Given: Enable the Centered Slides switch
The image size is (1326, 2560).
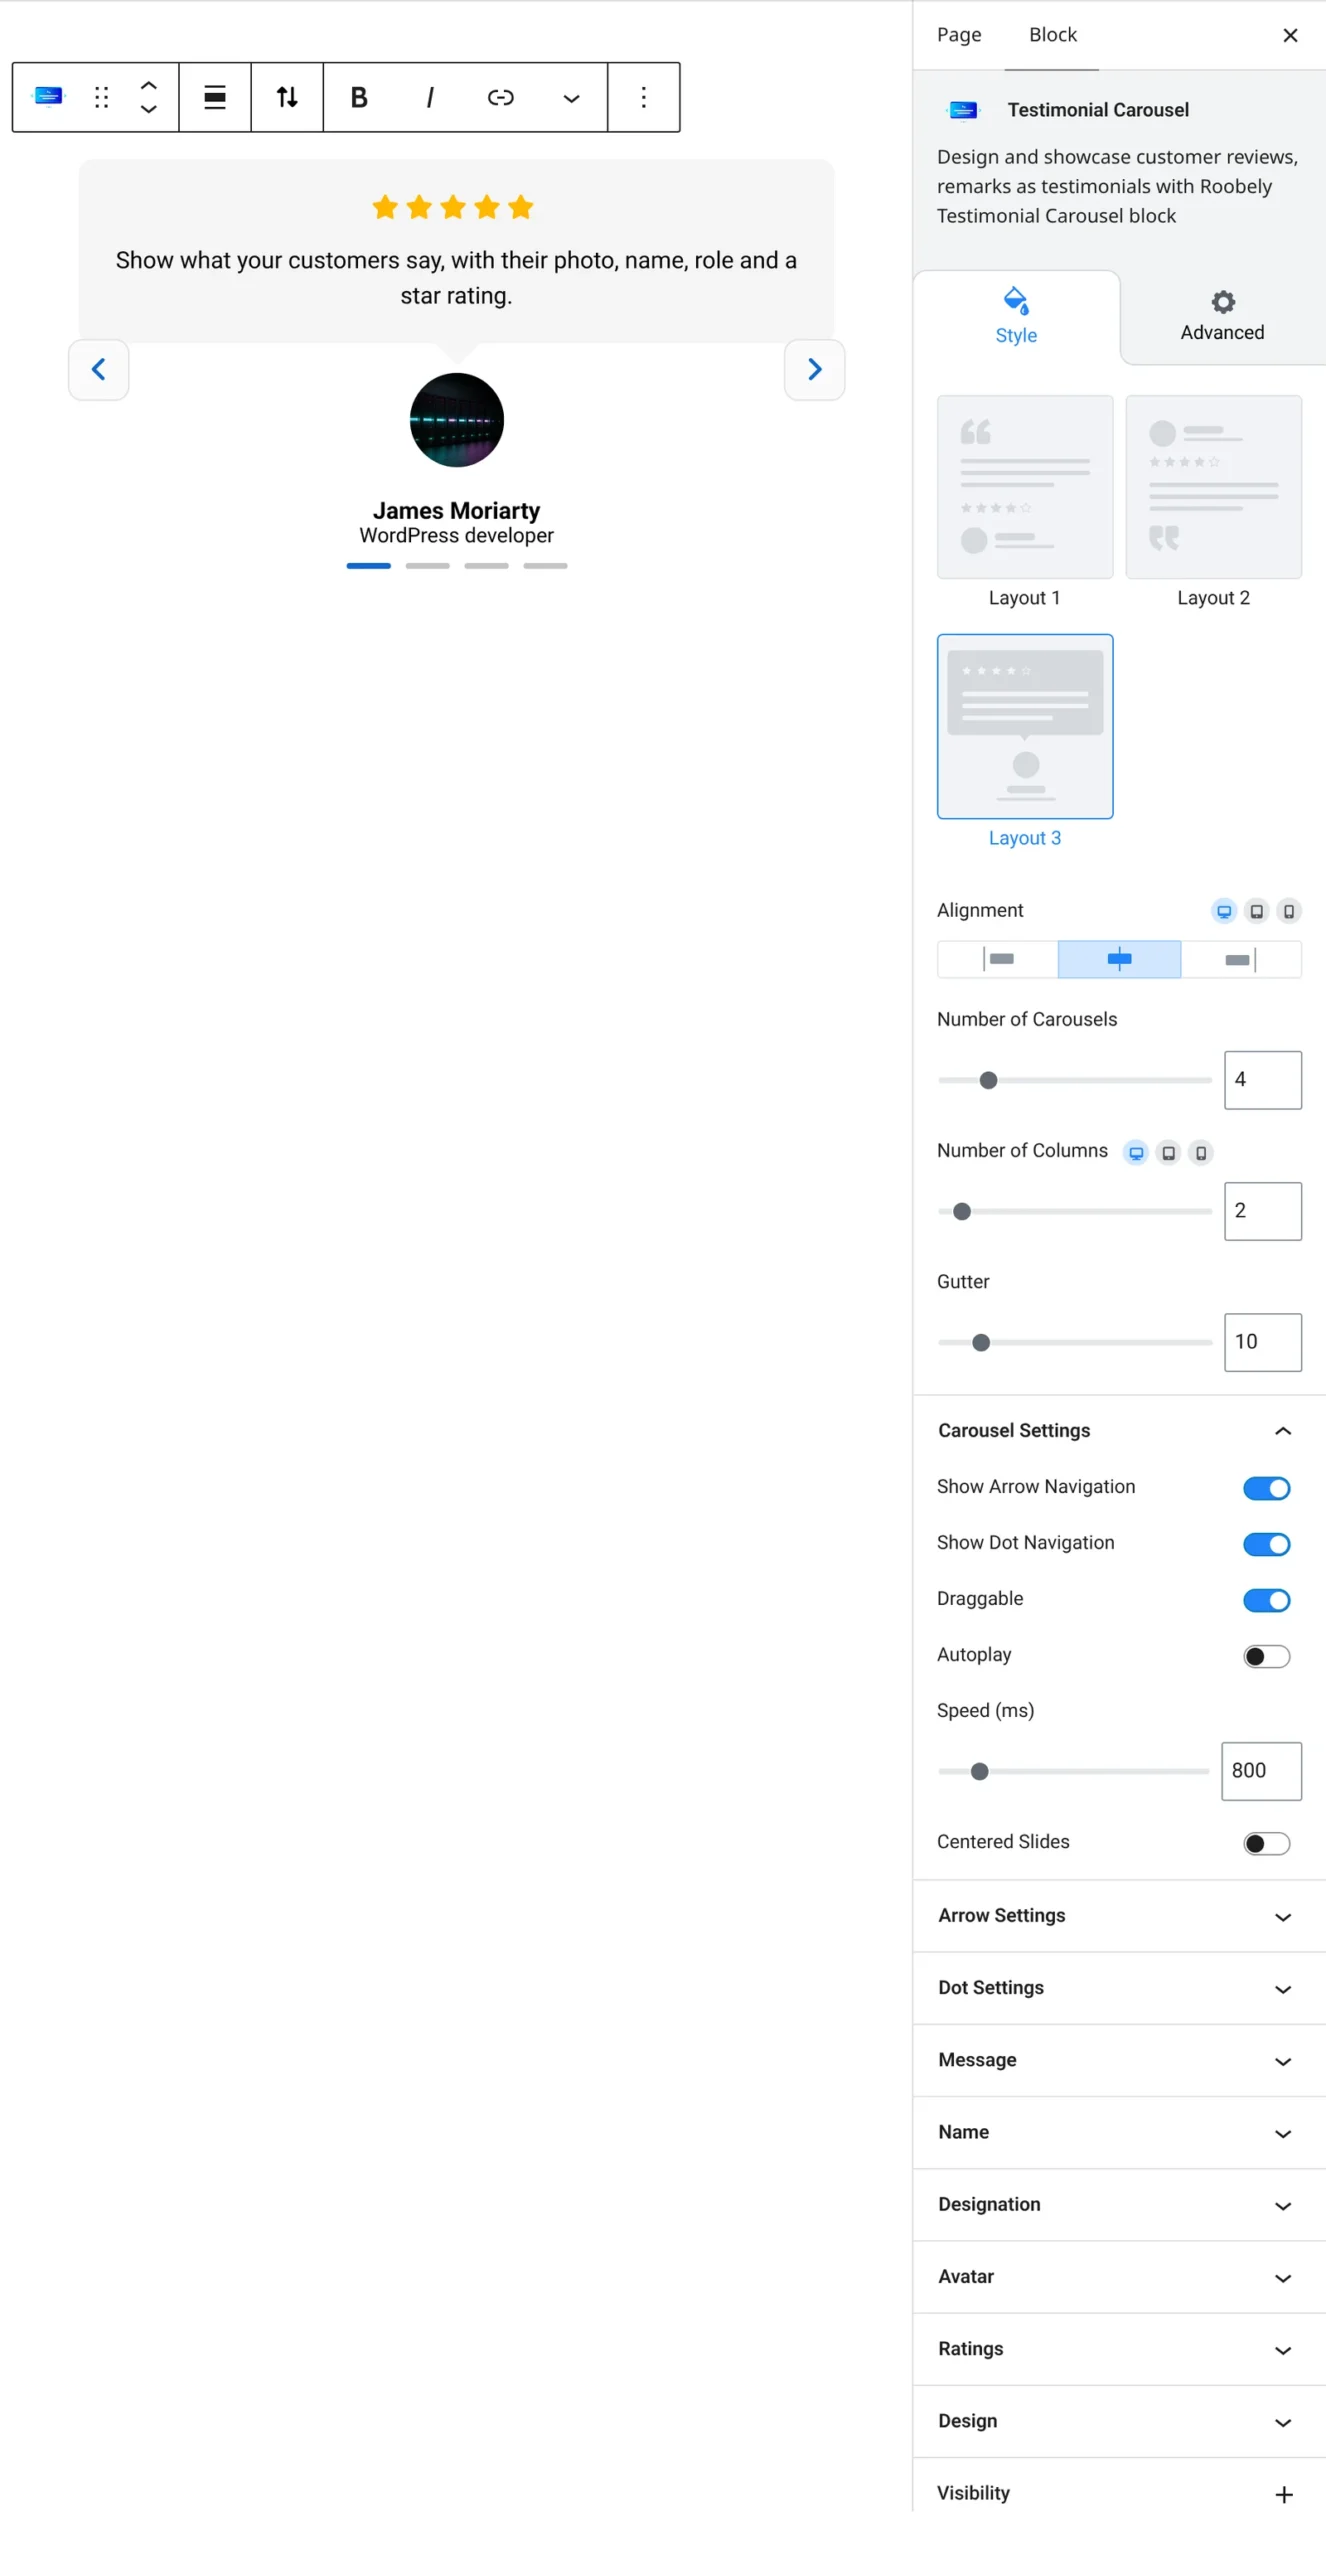Looking at the screenshot, I should pos(1266,1843).
